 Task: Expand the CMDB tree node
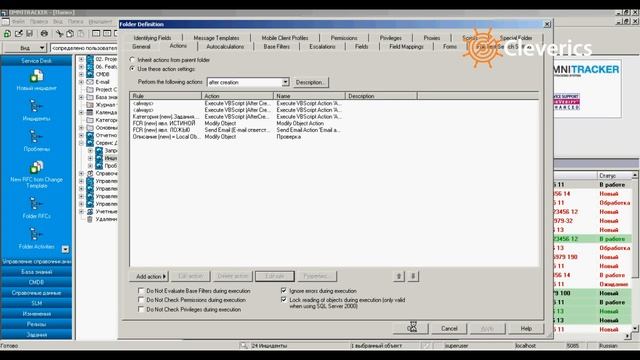coord(81,74)
